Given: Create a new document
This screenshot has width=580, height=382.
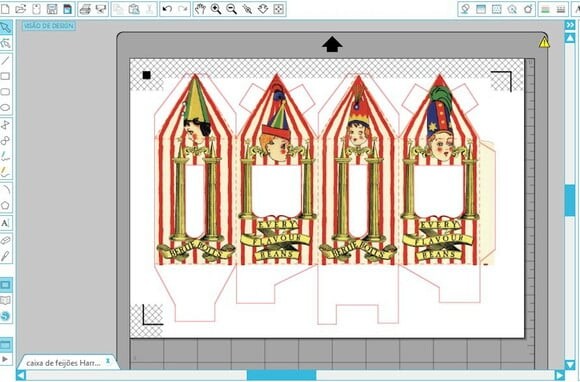Looking at the screenshot, I should 5,9.
